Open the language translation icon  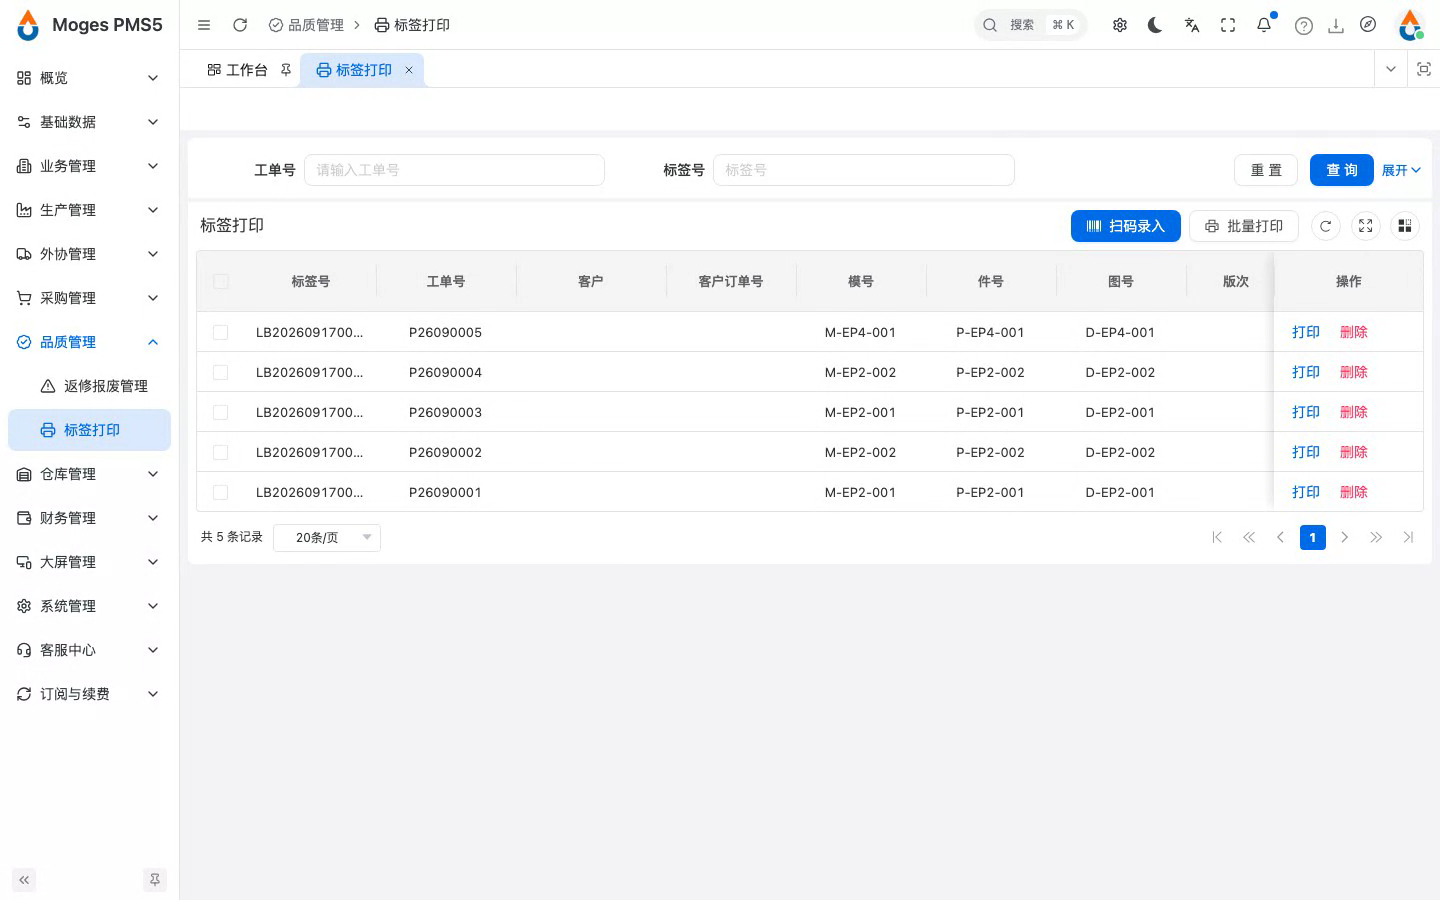point(1192,25)
